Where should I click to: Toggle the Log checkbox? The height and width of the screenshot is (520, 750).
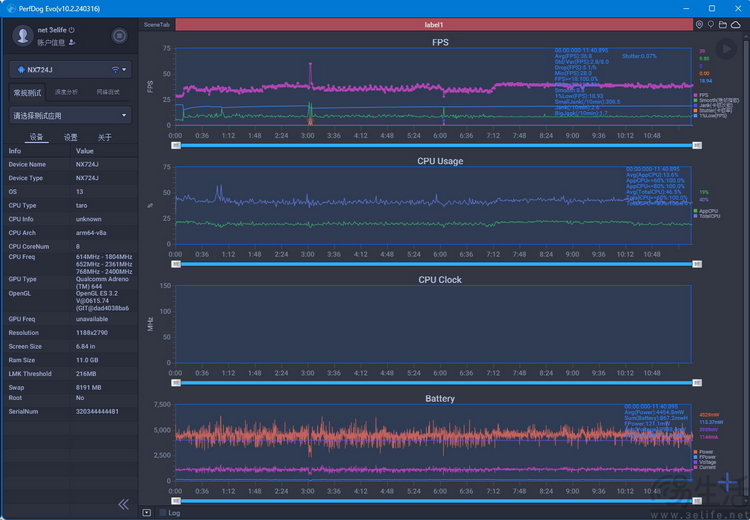tap(163, 513)
